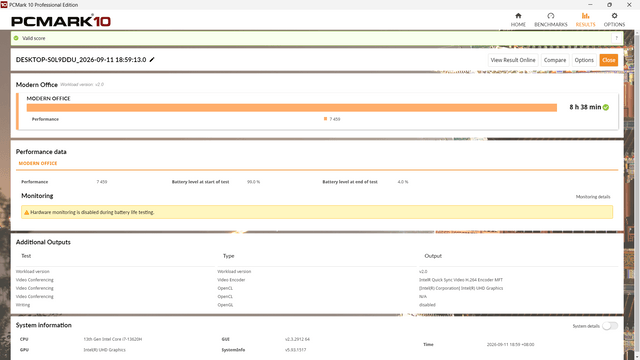Click the Test column header
Screen dimensions: 640x360
pyautogui.click(x=26, y=256)
